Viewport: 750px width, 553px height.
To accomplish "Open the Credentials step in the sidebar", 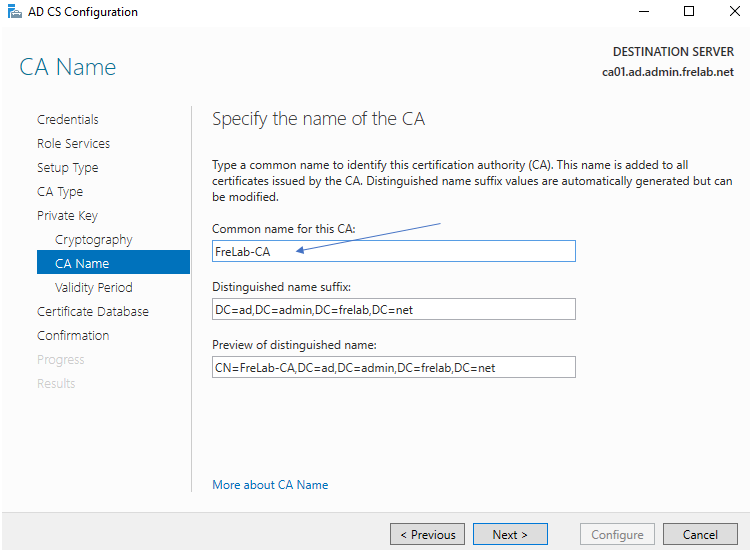I will (x=68, y=120).
